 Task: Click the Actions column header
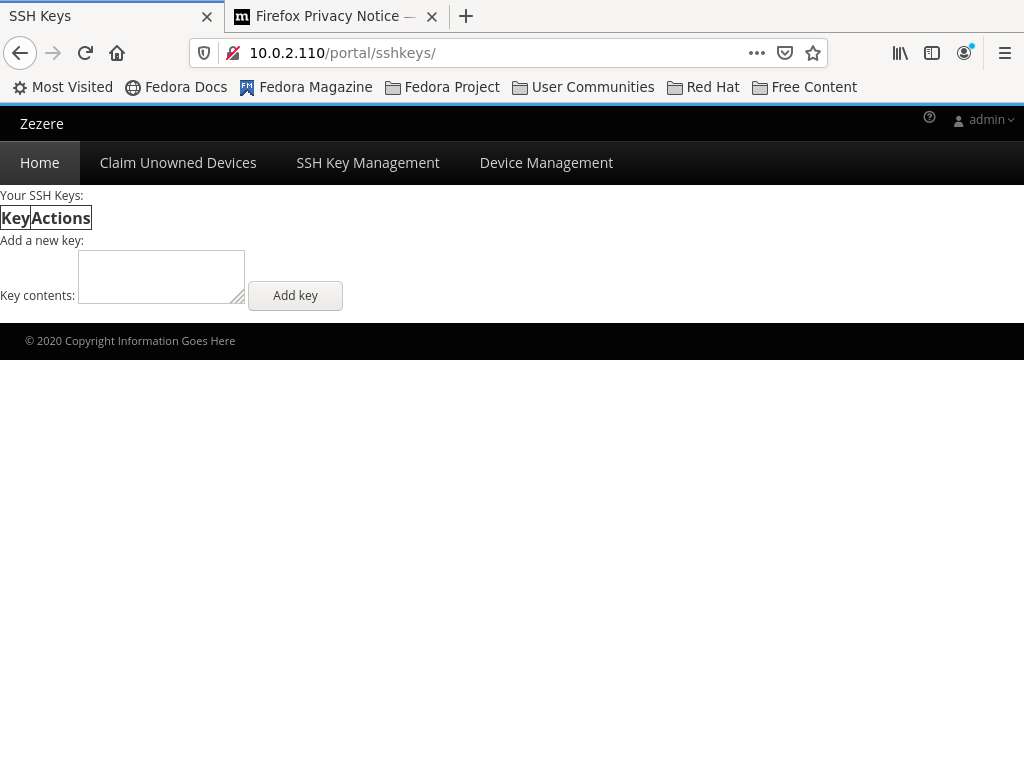pyautogui.click(x=61, y=218)
